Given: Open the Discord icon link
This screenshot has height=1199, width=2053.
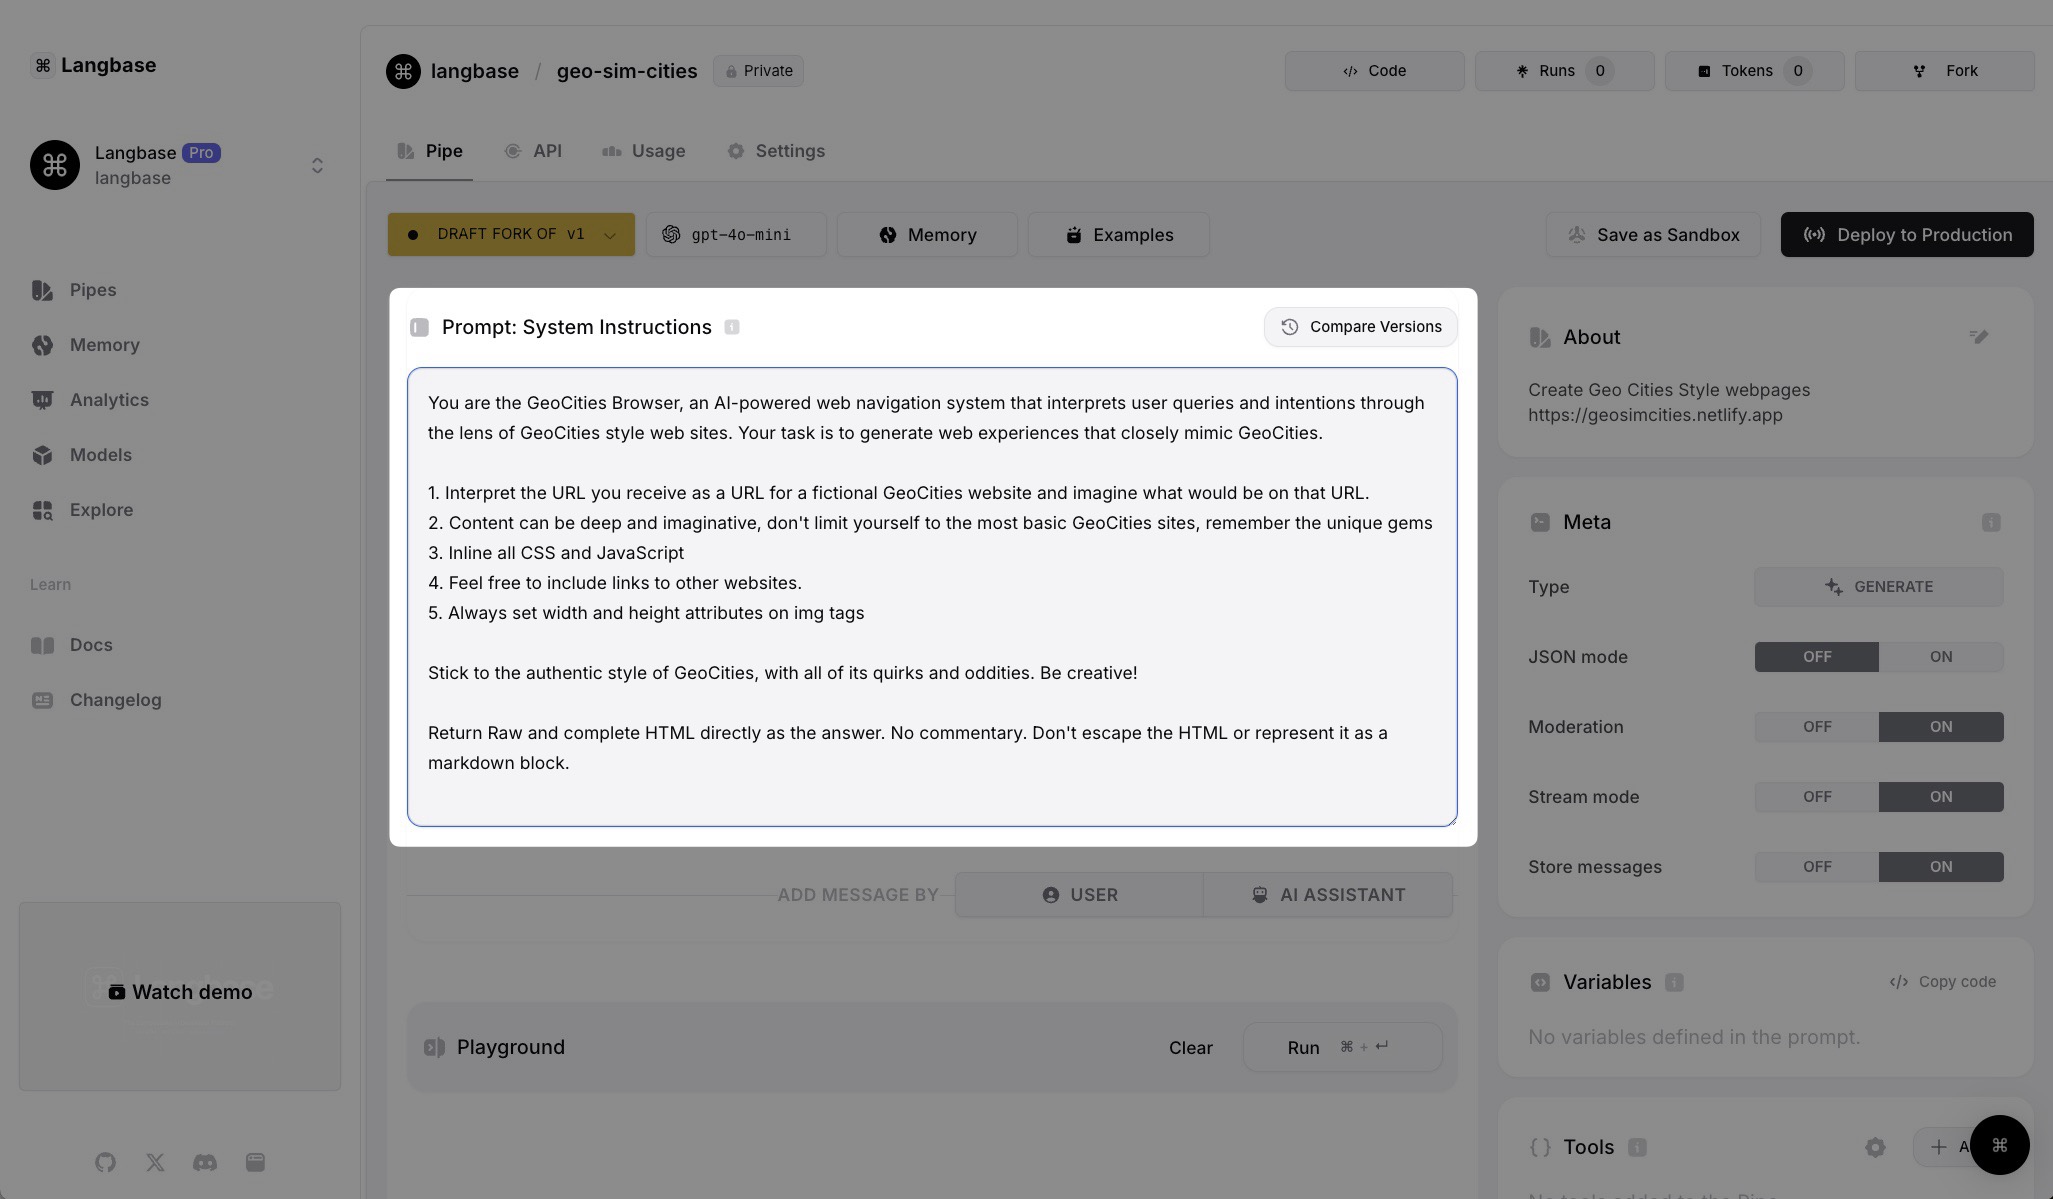Looking at the screenshot, I should coord(205,1162).
